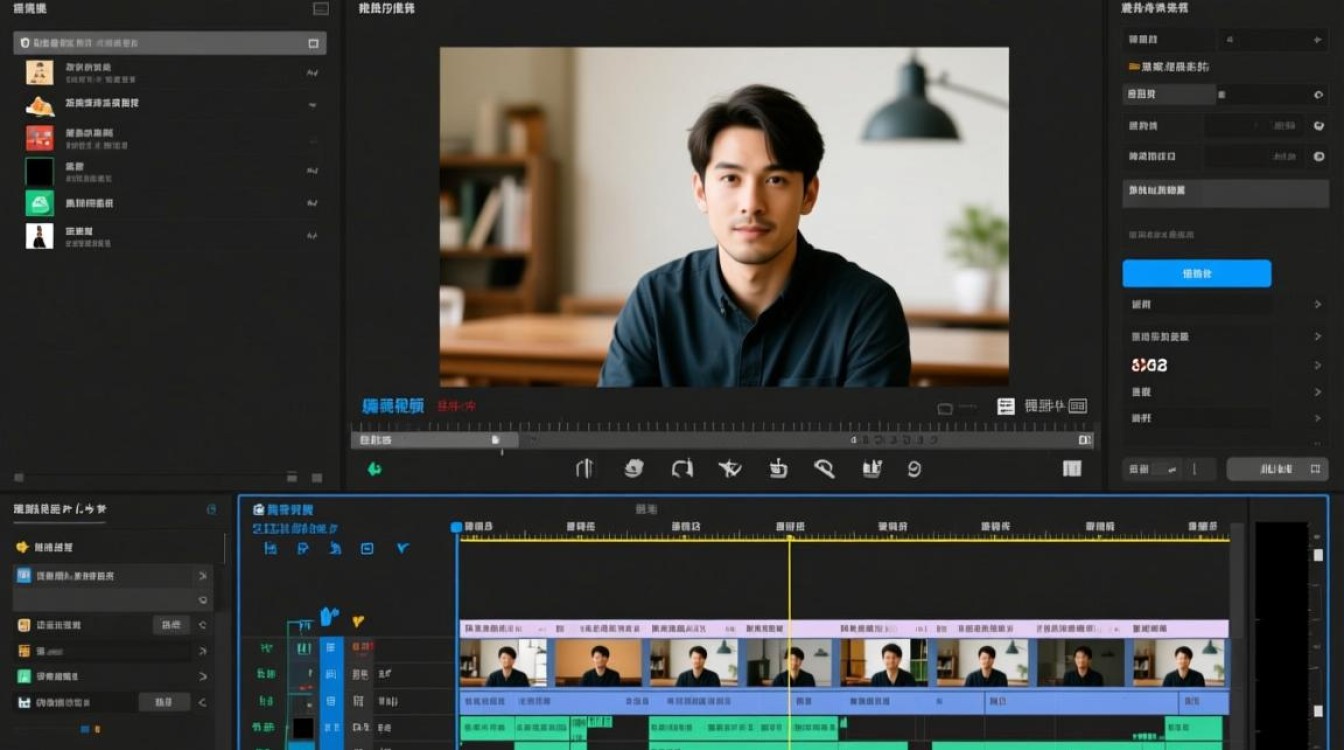Screen dimensions: 1344x750
Task: Select the red thumbnail in the media list
Action: click(39, 138)
